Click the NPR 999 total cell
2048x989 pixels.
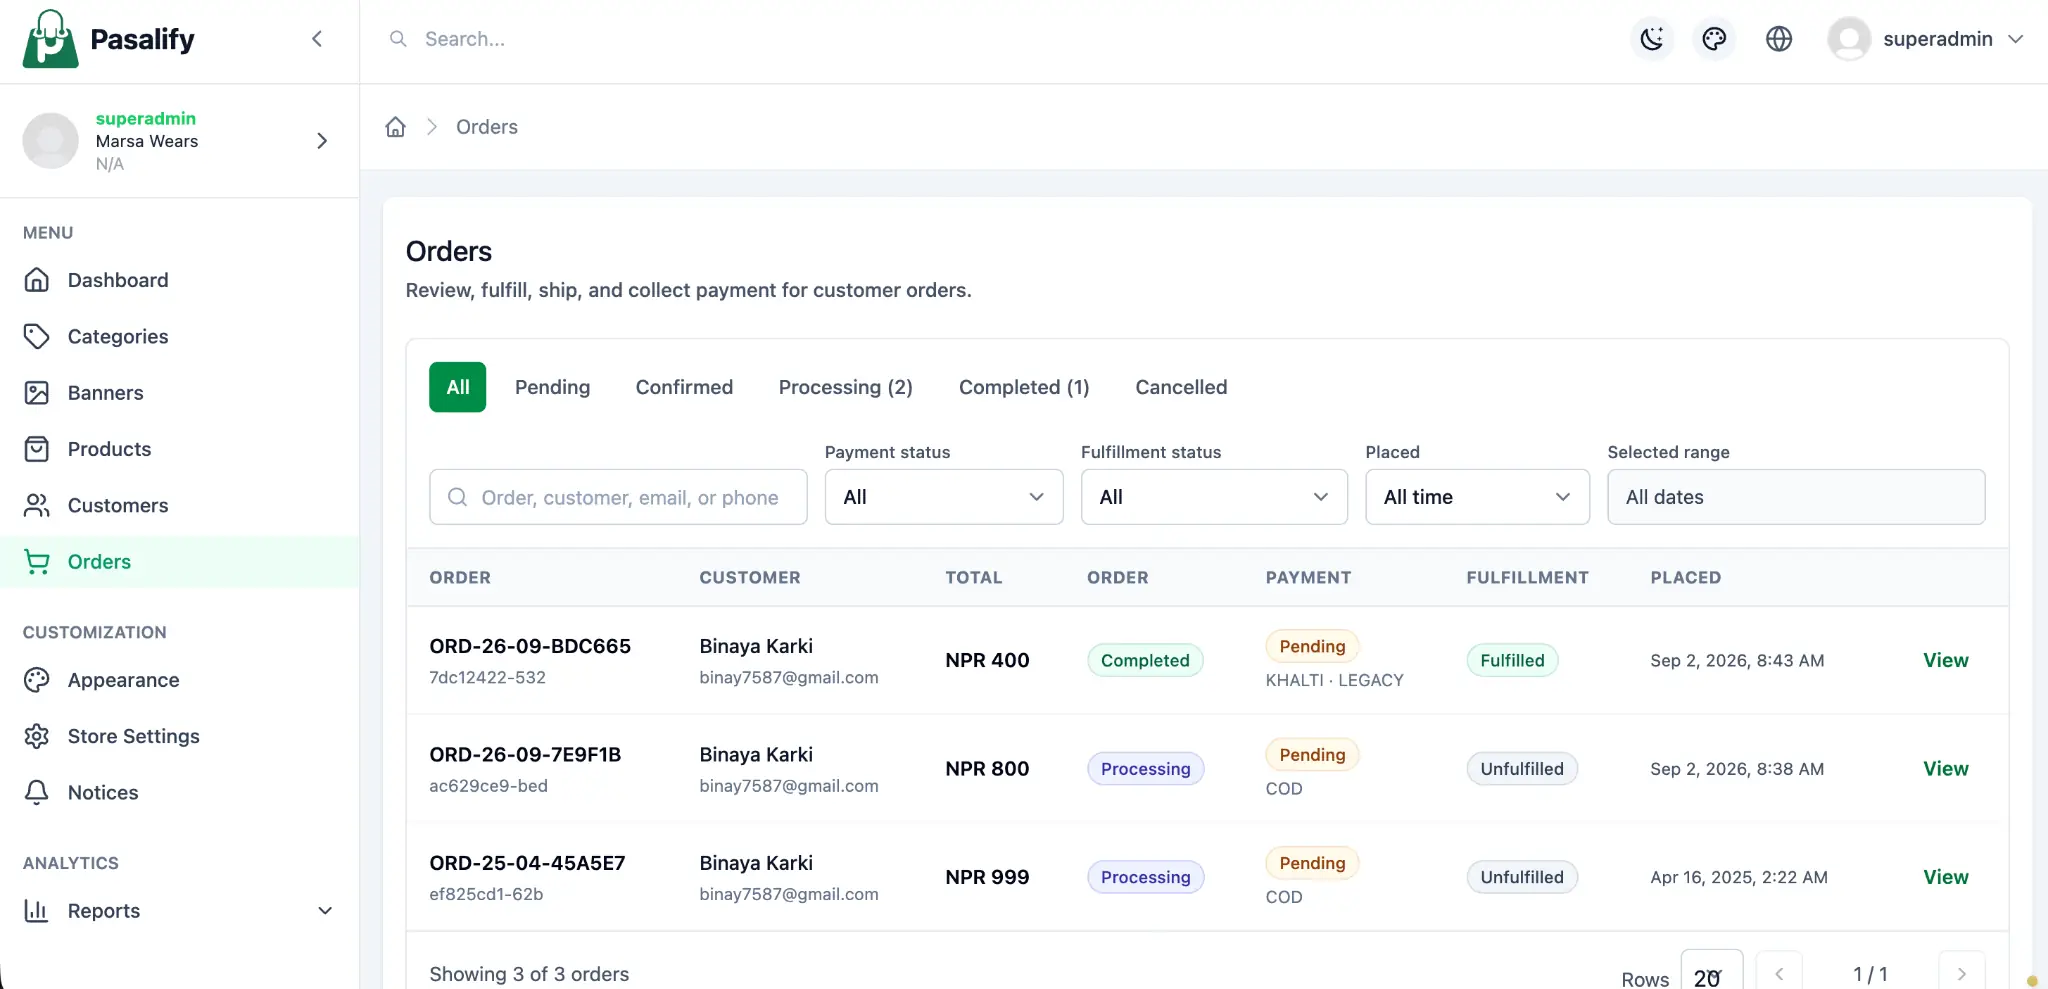coord(987,877)
